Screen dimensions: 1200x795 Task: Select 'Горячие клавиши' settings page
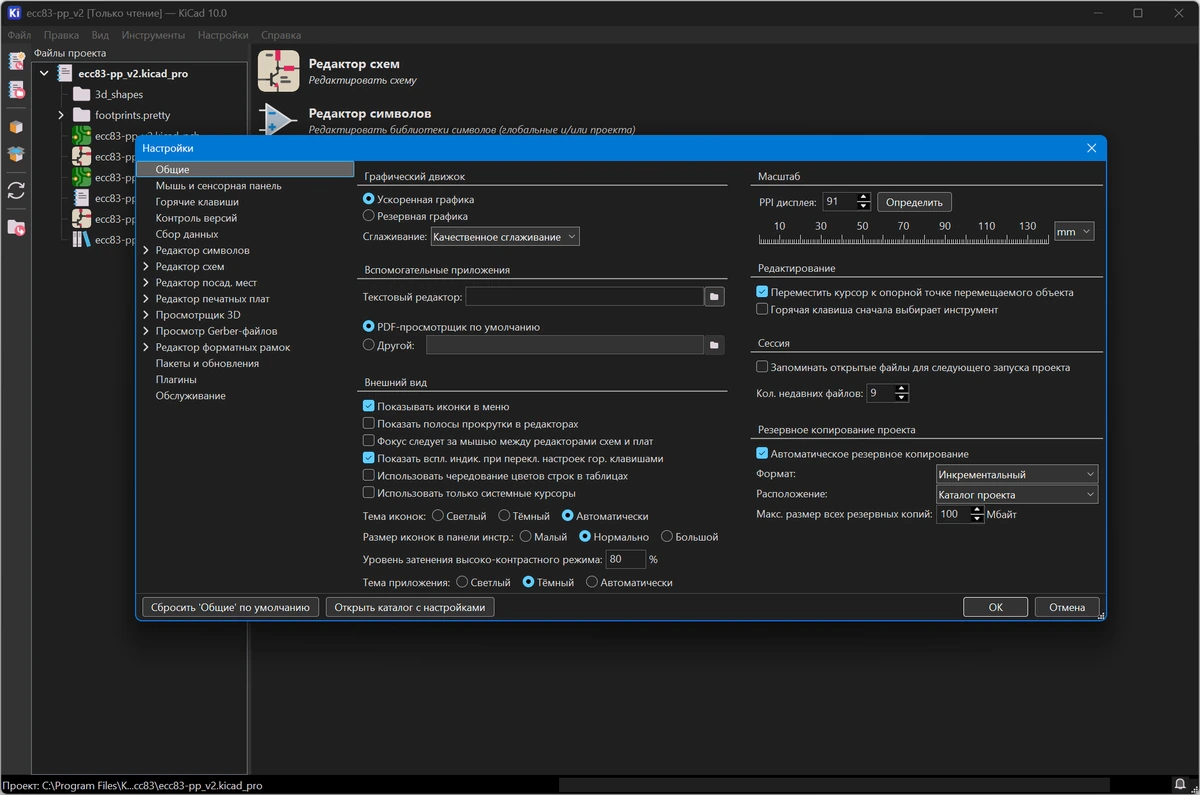point(197,202)
